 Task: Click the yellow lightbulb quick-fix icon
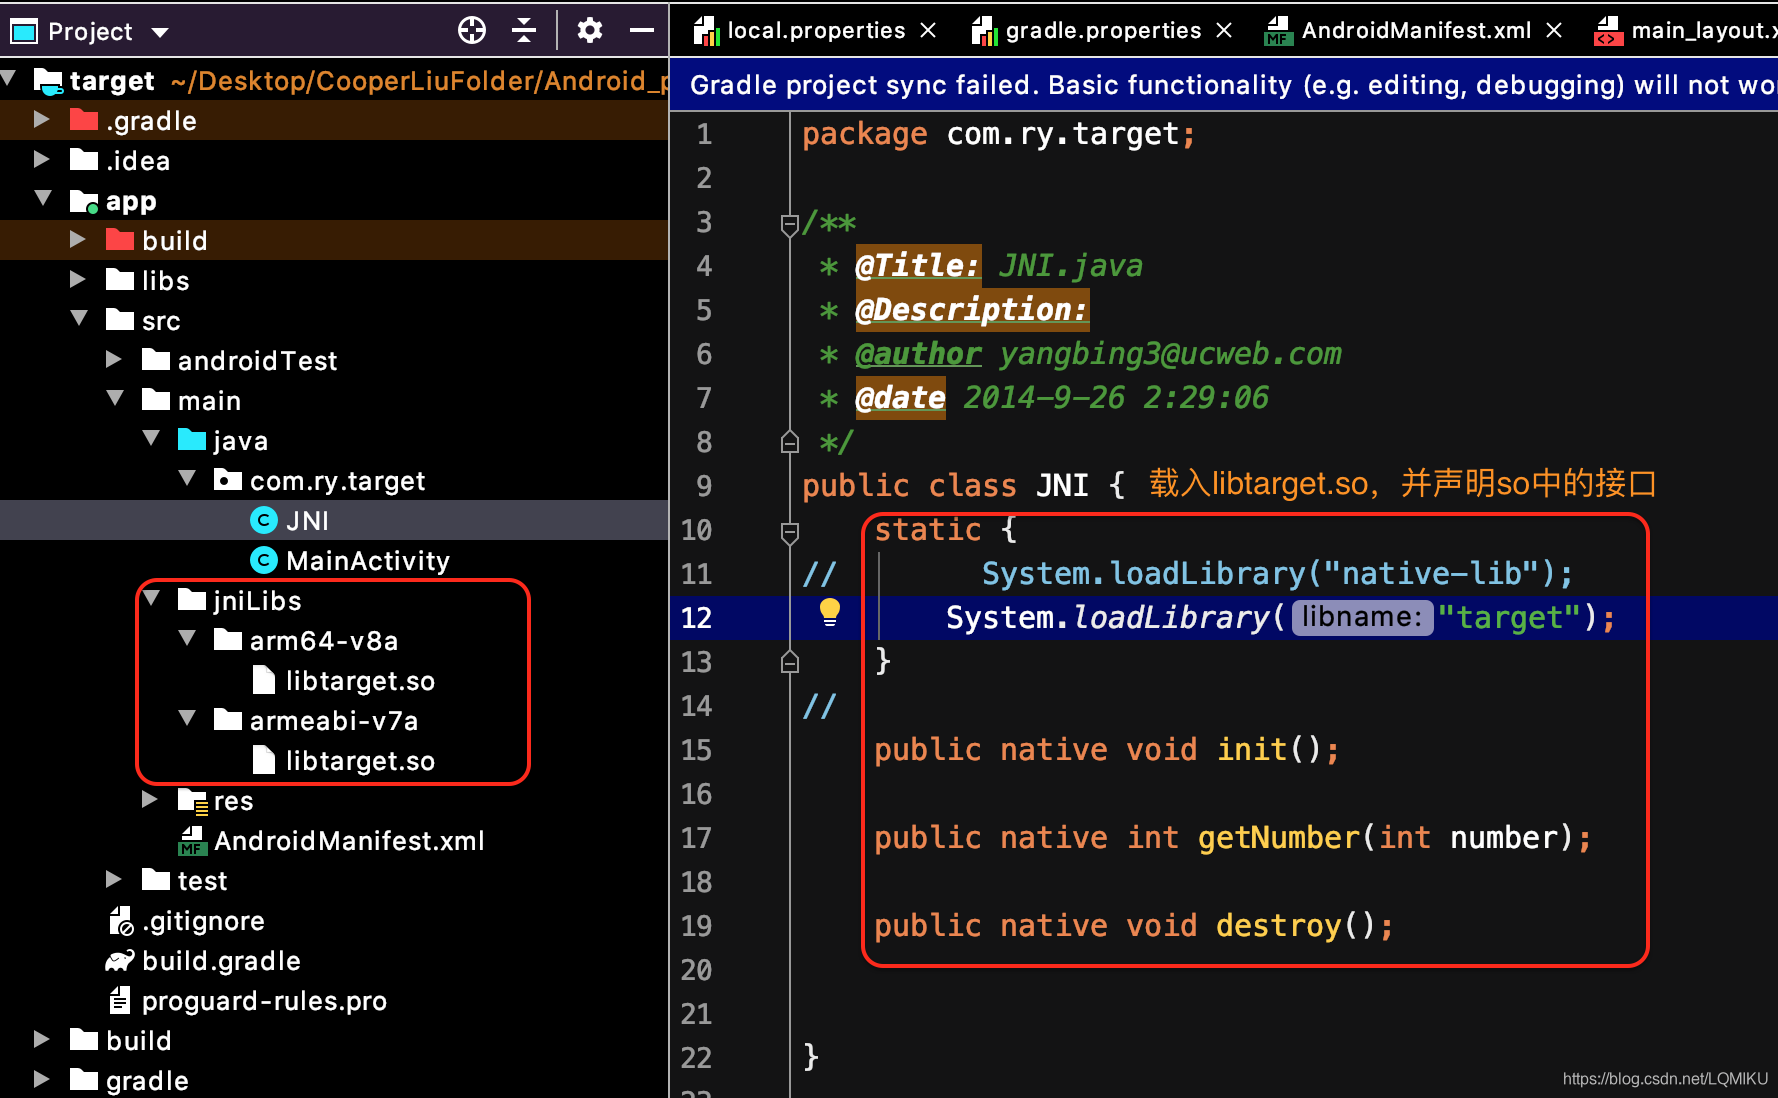tap(830, 612)
